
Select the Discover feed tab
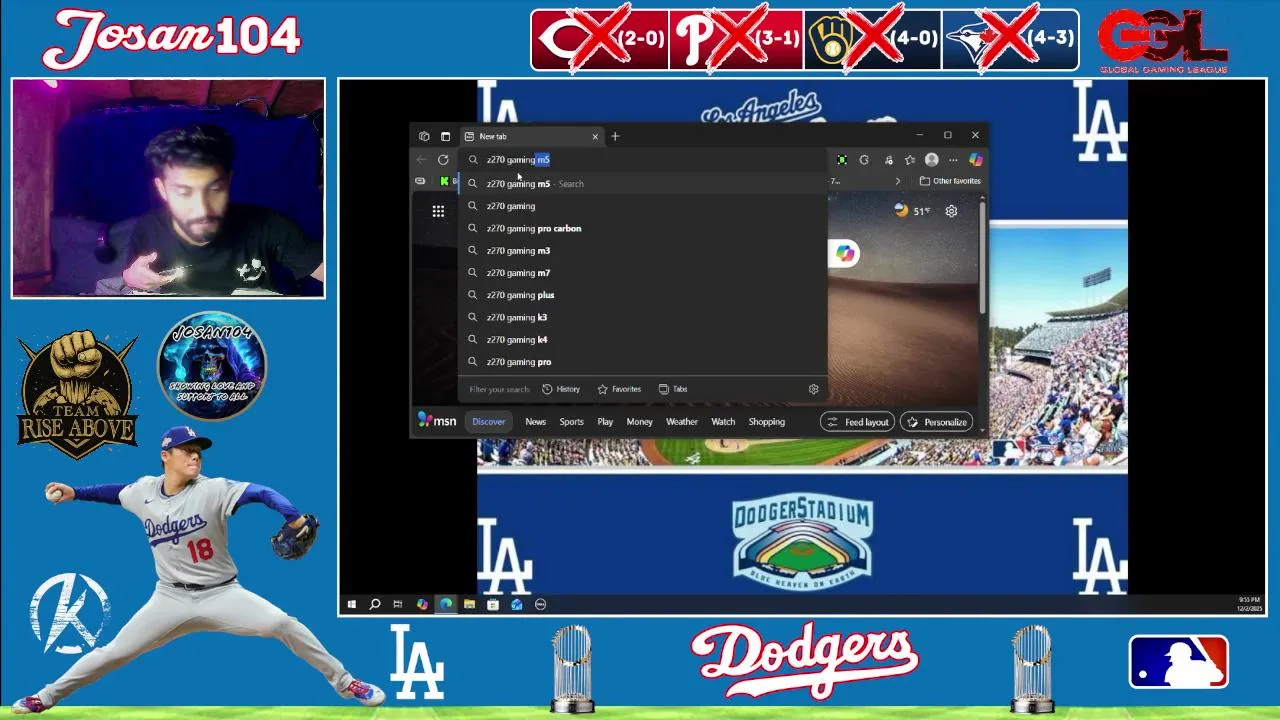tap(489, 422)
